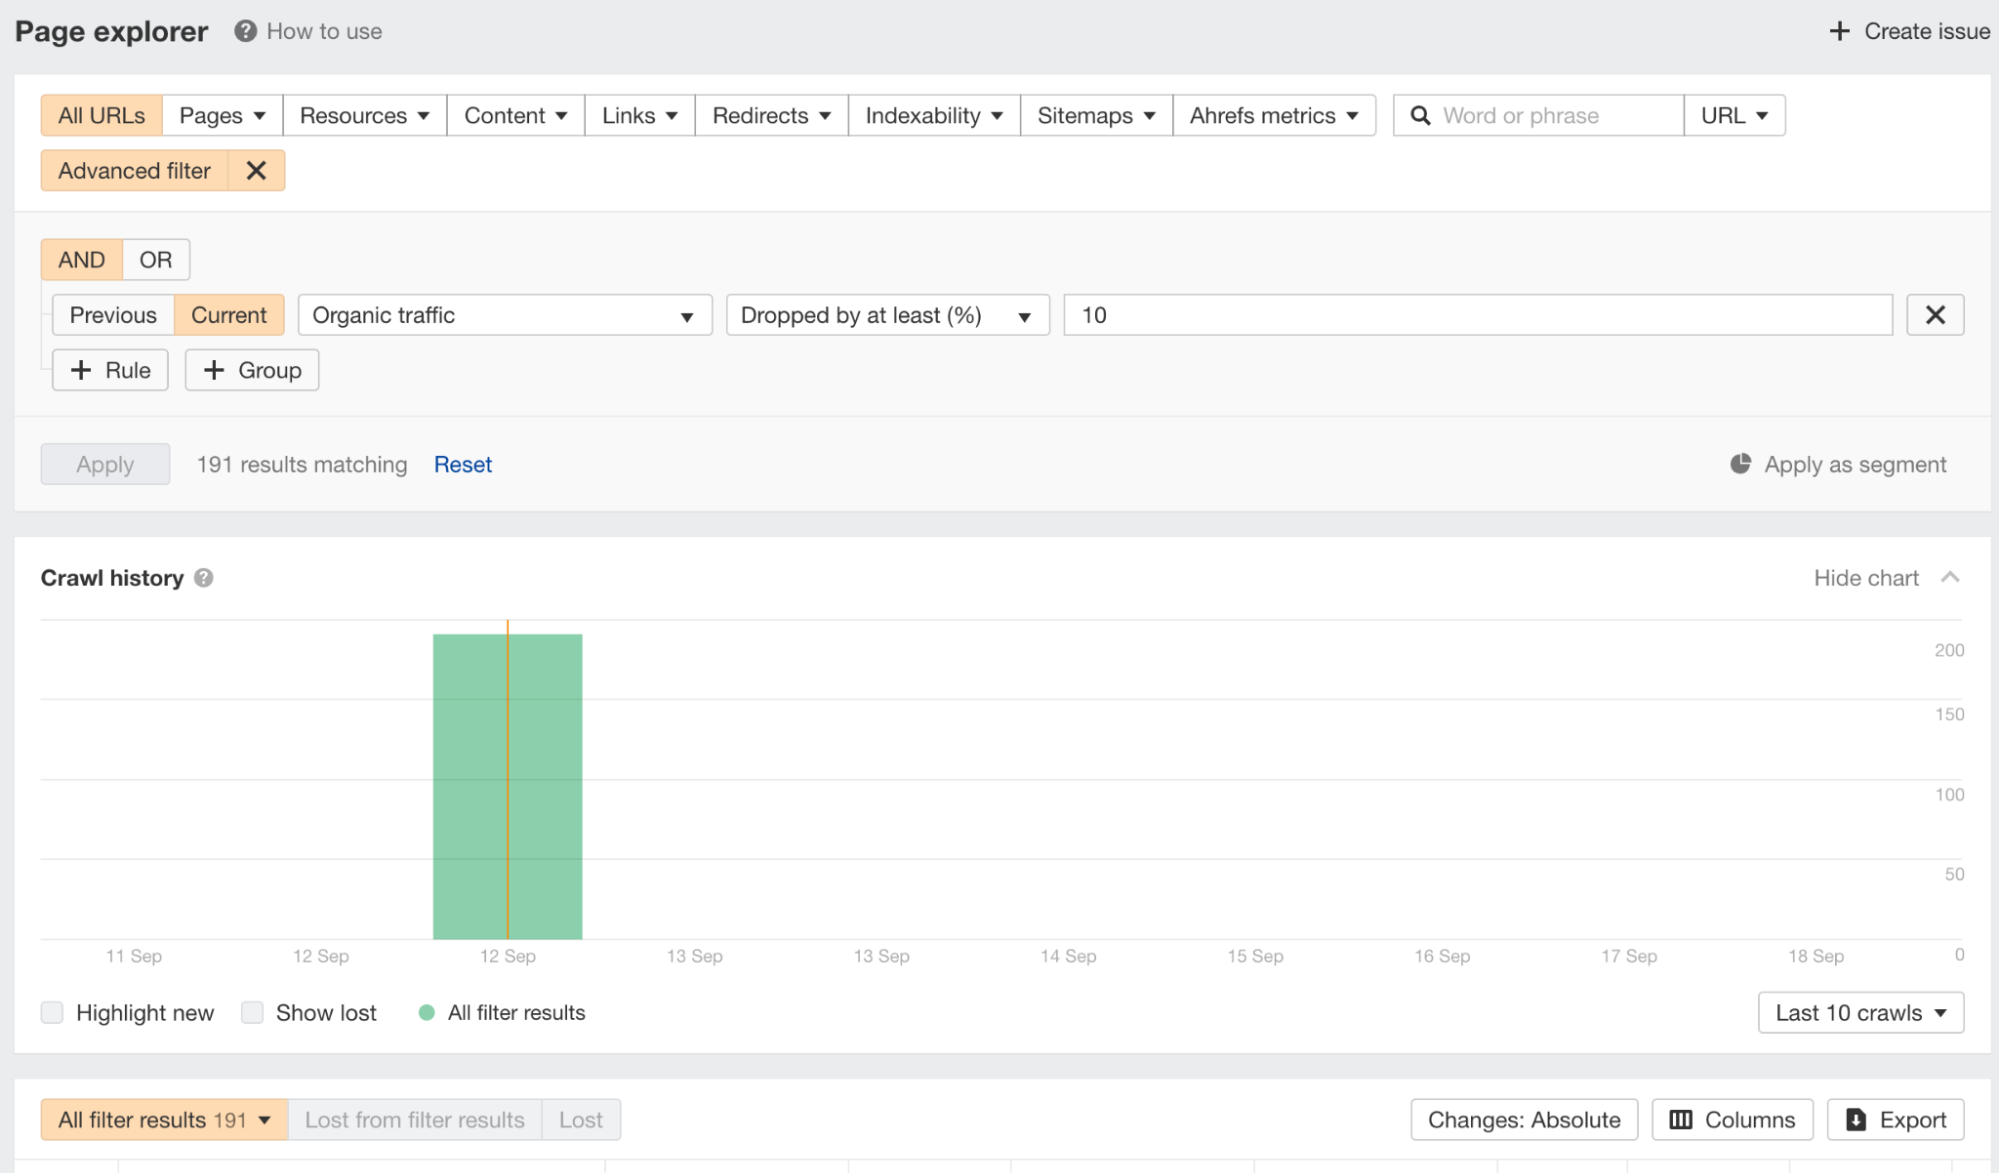The height and width of the screenshot is (1174, 1999).
Task: Switch to the Lost from filter results tab
Action: (414, 1119)
